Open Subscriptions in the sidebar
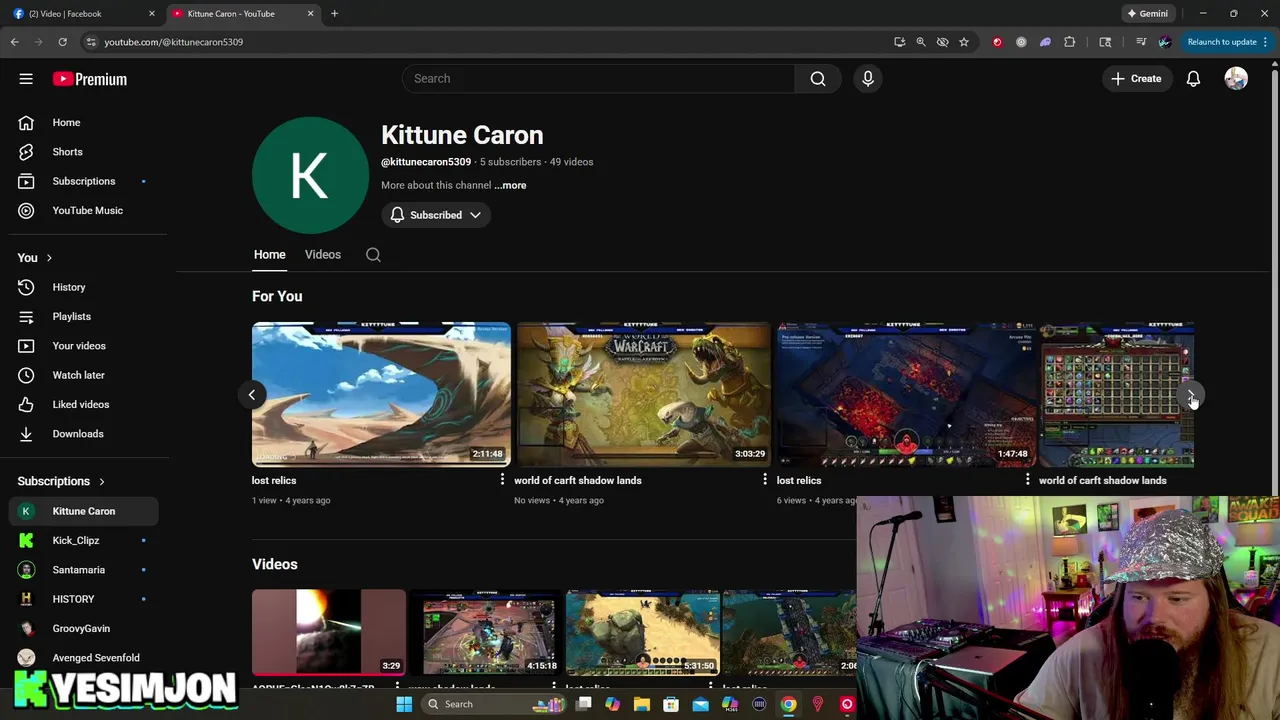The image size is (1280, 720). point(84,181)
